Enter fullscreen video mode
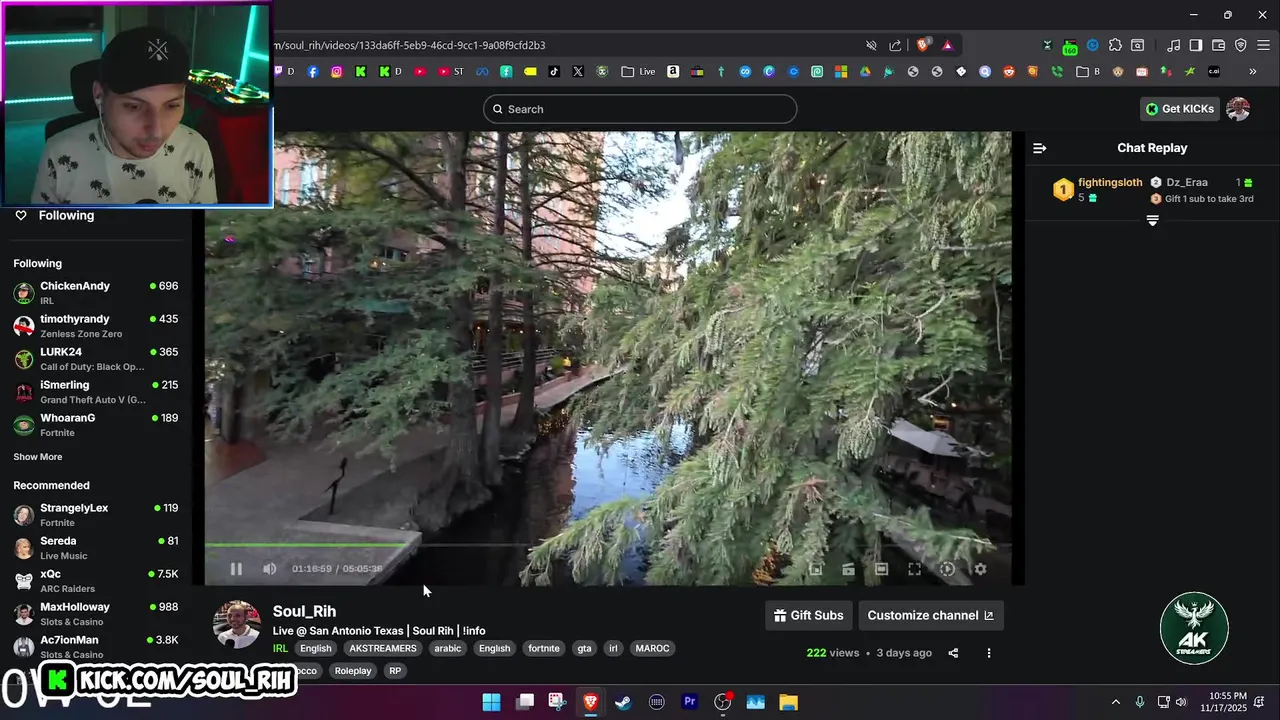Screen dimensions: 1280x720 (x=914, y=569)
